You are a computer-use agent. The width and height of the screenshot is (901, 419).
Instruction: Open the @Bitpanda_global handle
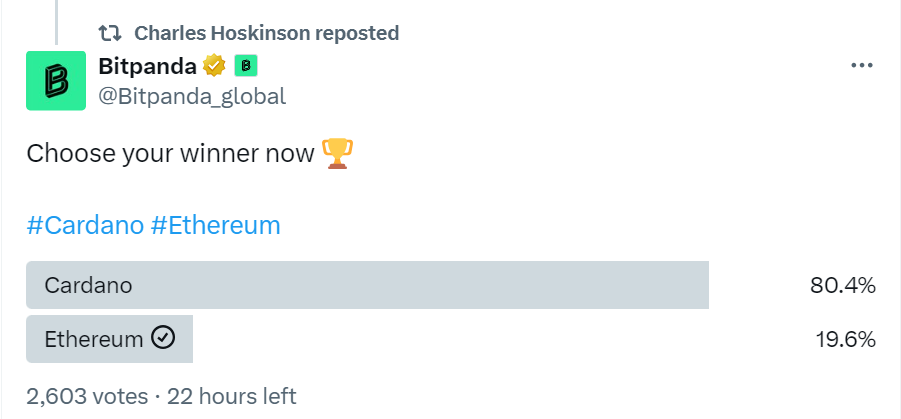tap(192, 96)
